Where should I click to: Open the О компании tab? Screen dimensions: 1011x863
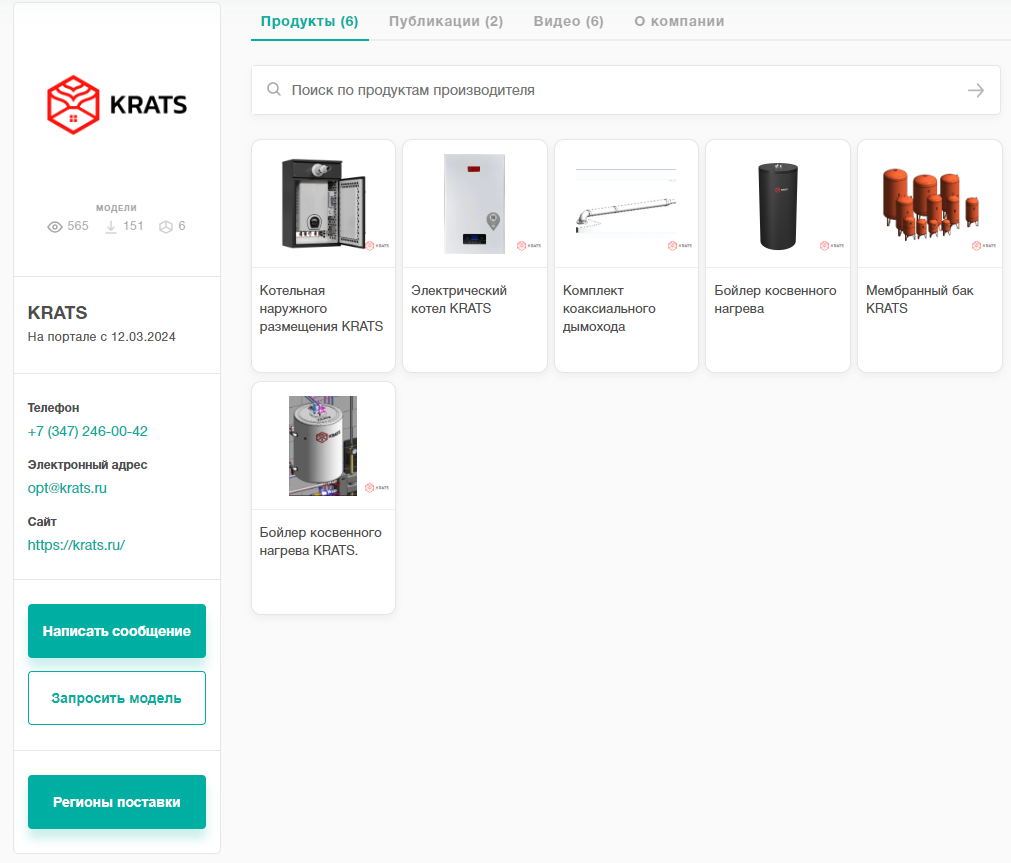(x=679, y=21)
